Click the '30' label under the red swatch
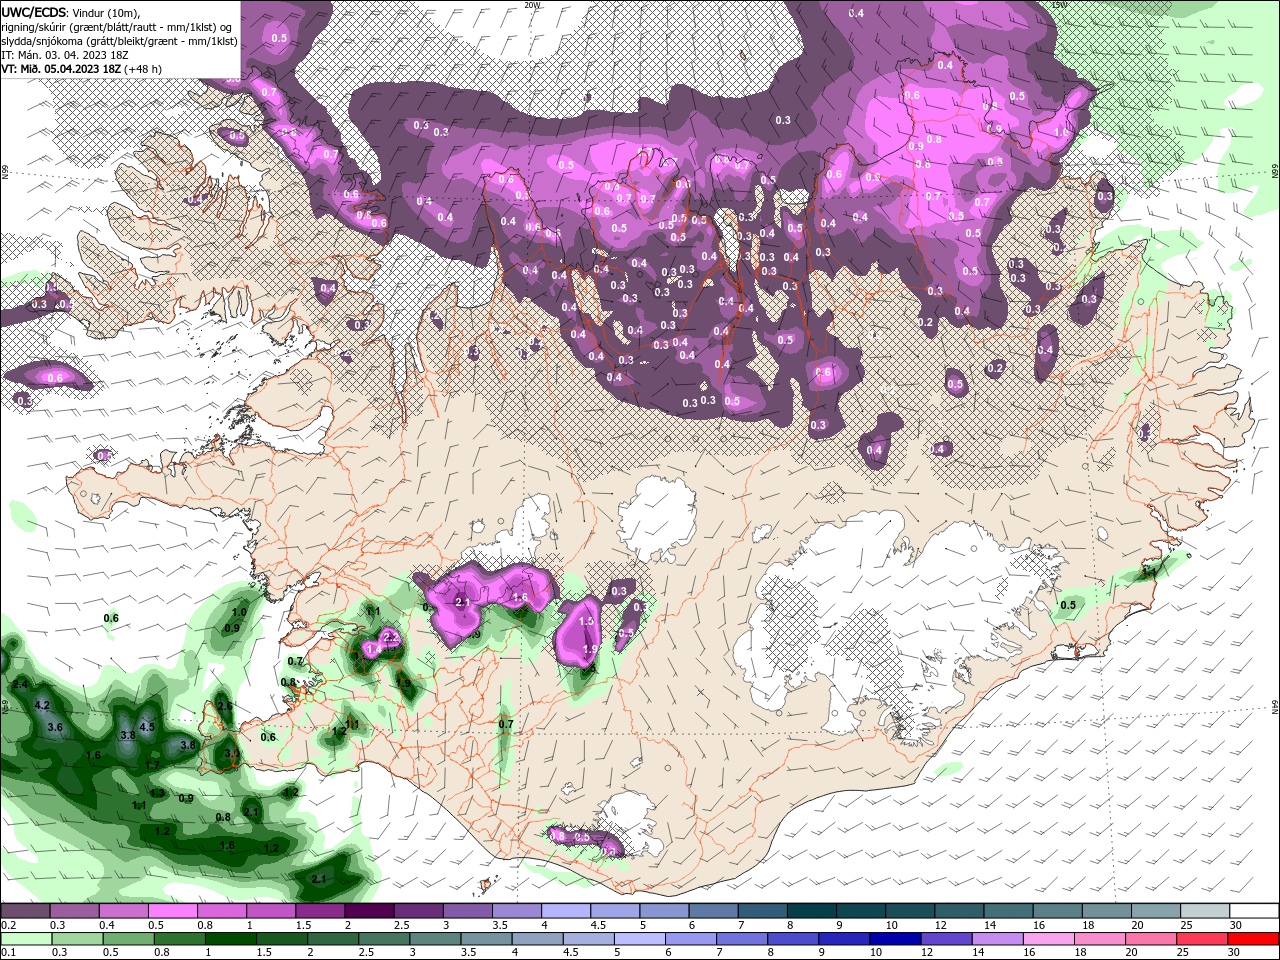The height and width of the screenshot is (960, 1280). click(x=1234, y=953)
